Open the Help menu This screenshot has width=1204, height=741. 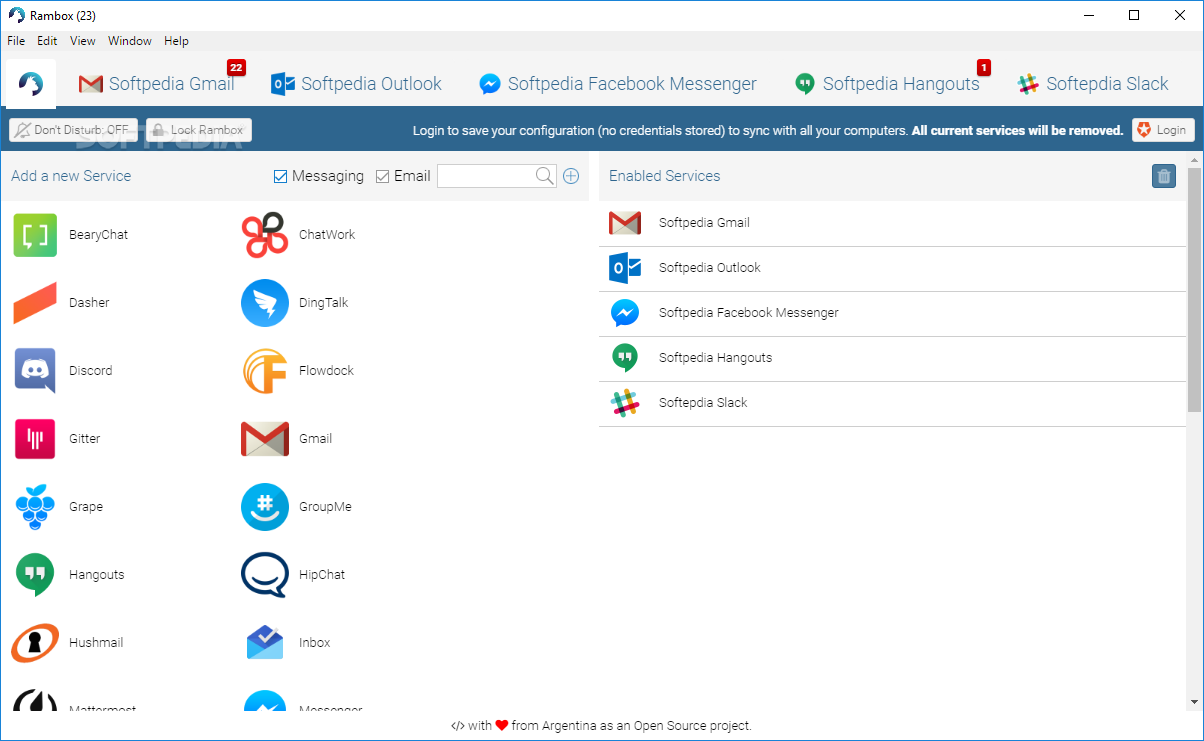[x=176, y=41]
